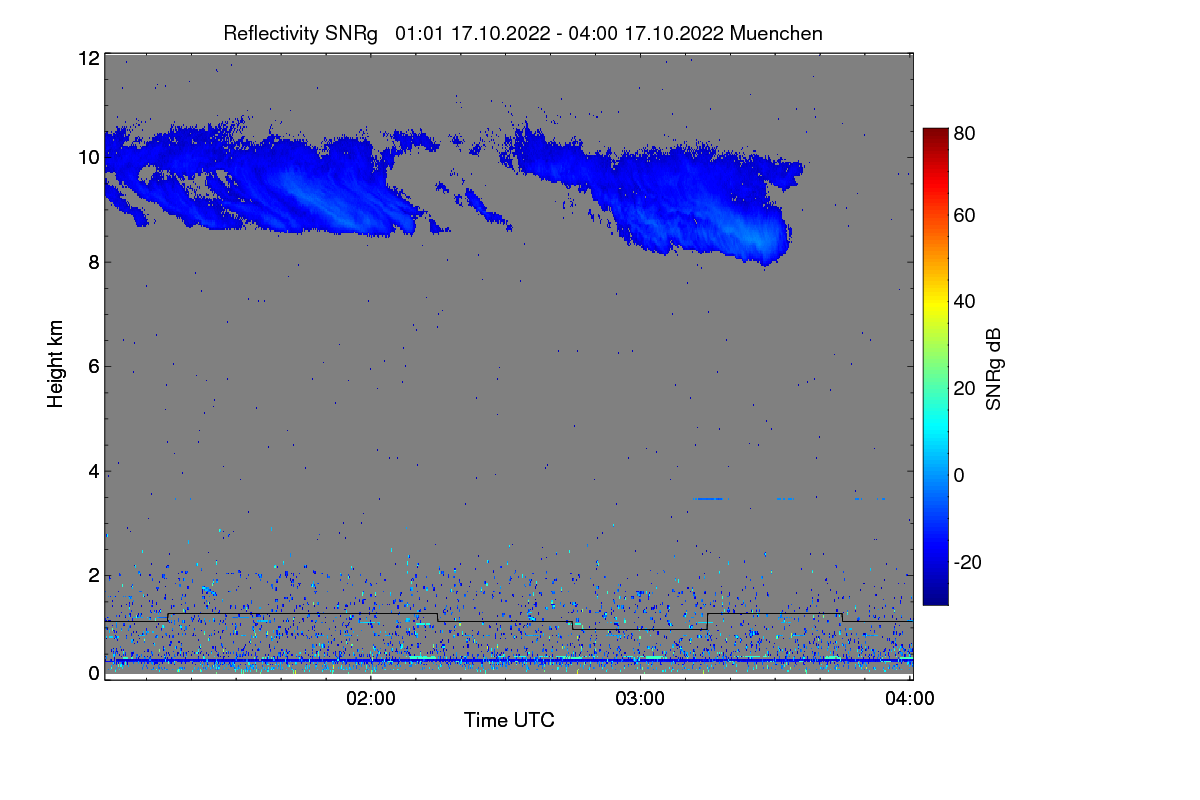
Task: Click the -20 colorbar tick label
Action: pos(967,563)
